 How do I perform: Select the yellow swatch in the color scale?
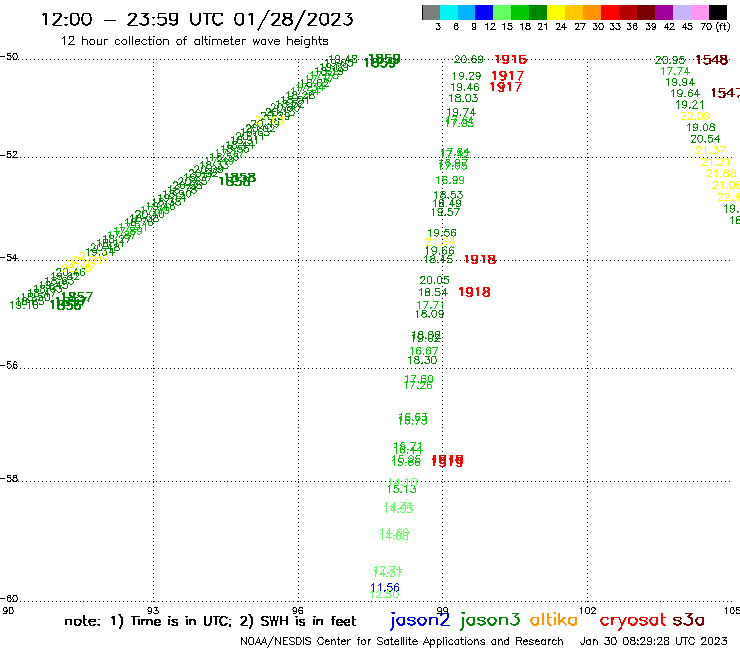556,12
